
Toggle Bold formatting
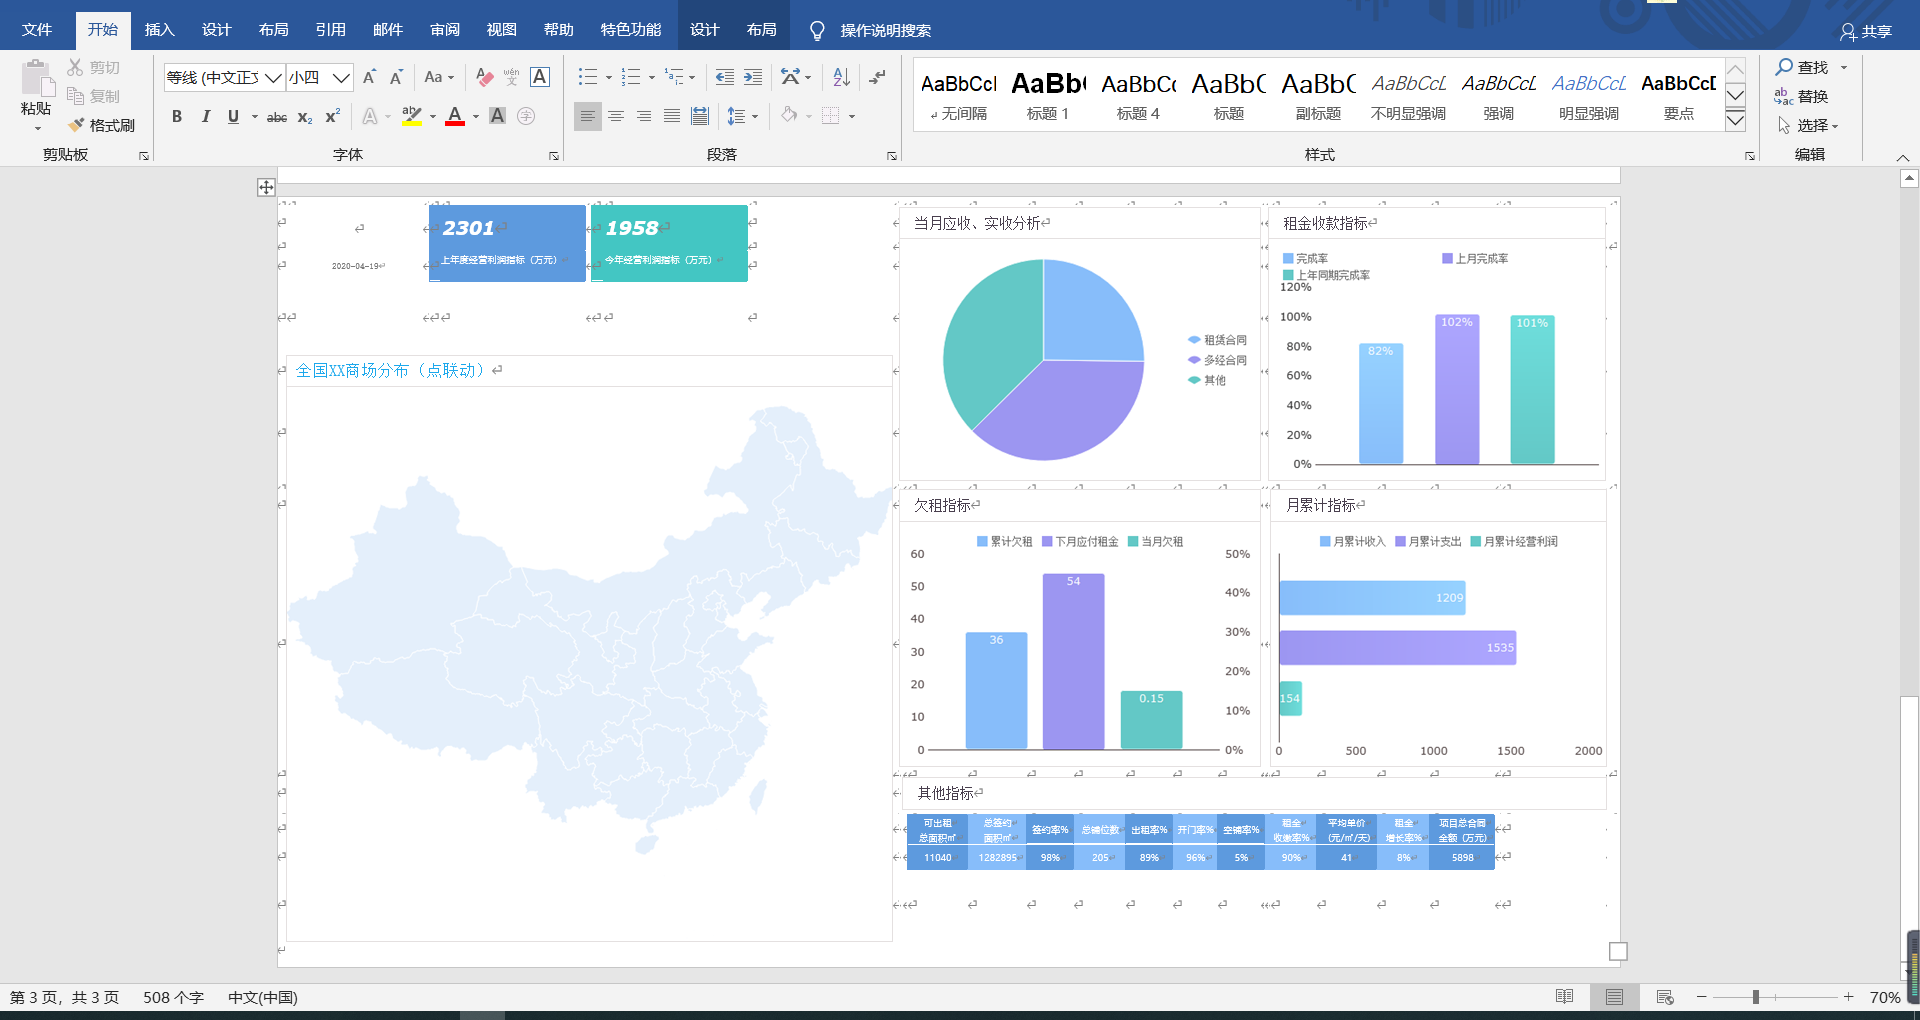click(x=177, y=116)
